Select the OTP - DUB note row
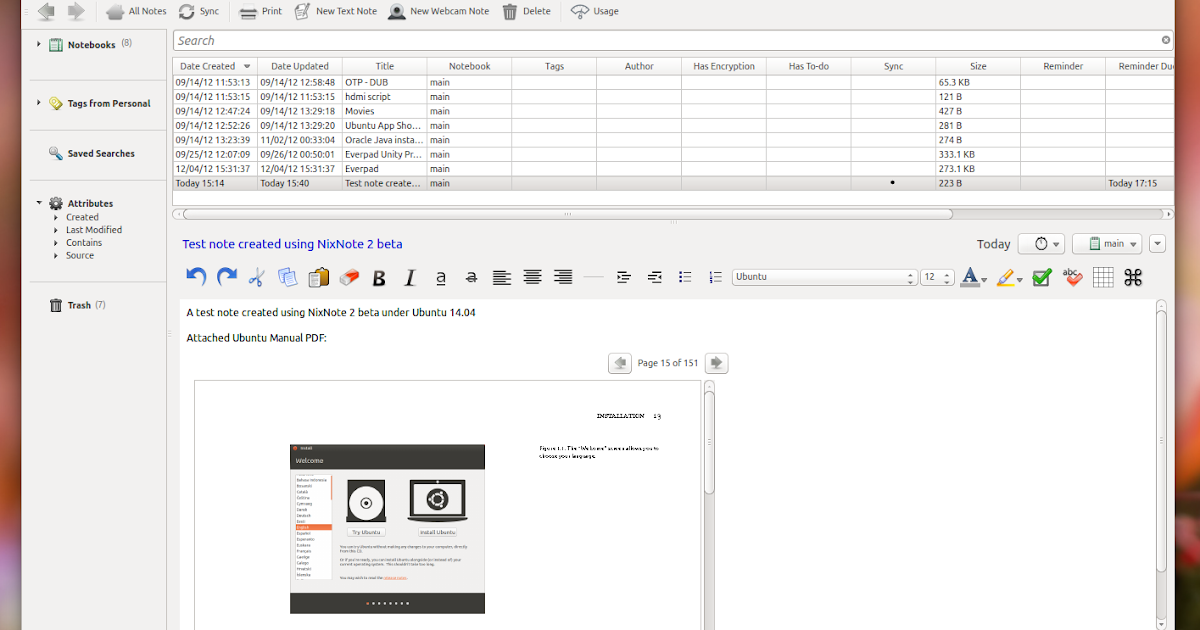 tap(673, 82)
